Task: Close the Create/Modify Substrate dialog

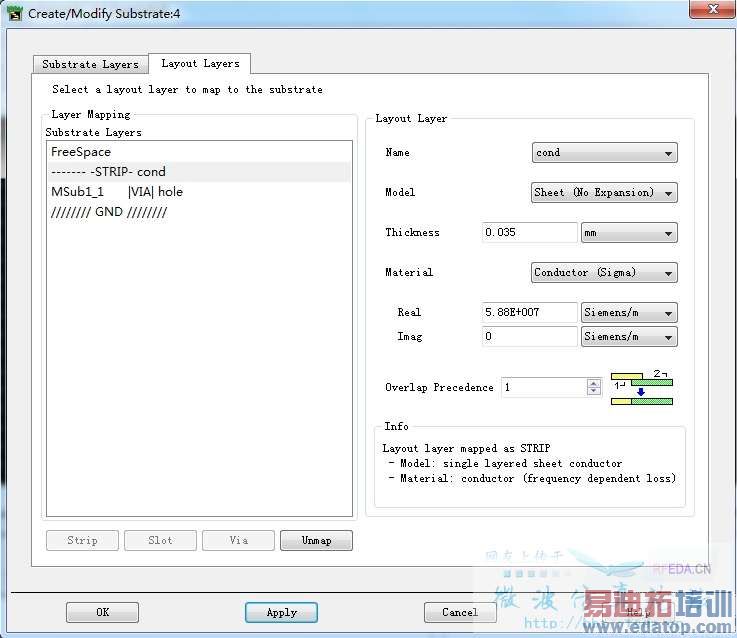Action: coord(712,9)
